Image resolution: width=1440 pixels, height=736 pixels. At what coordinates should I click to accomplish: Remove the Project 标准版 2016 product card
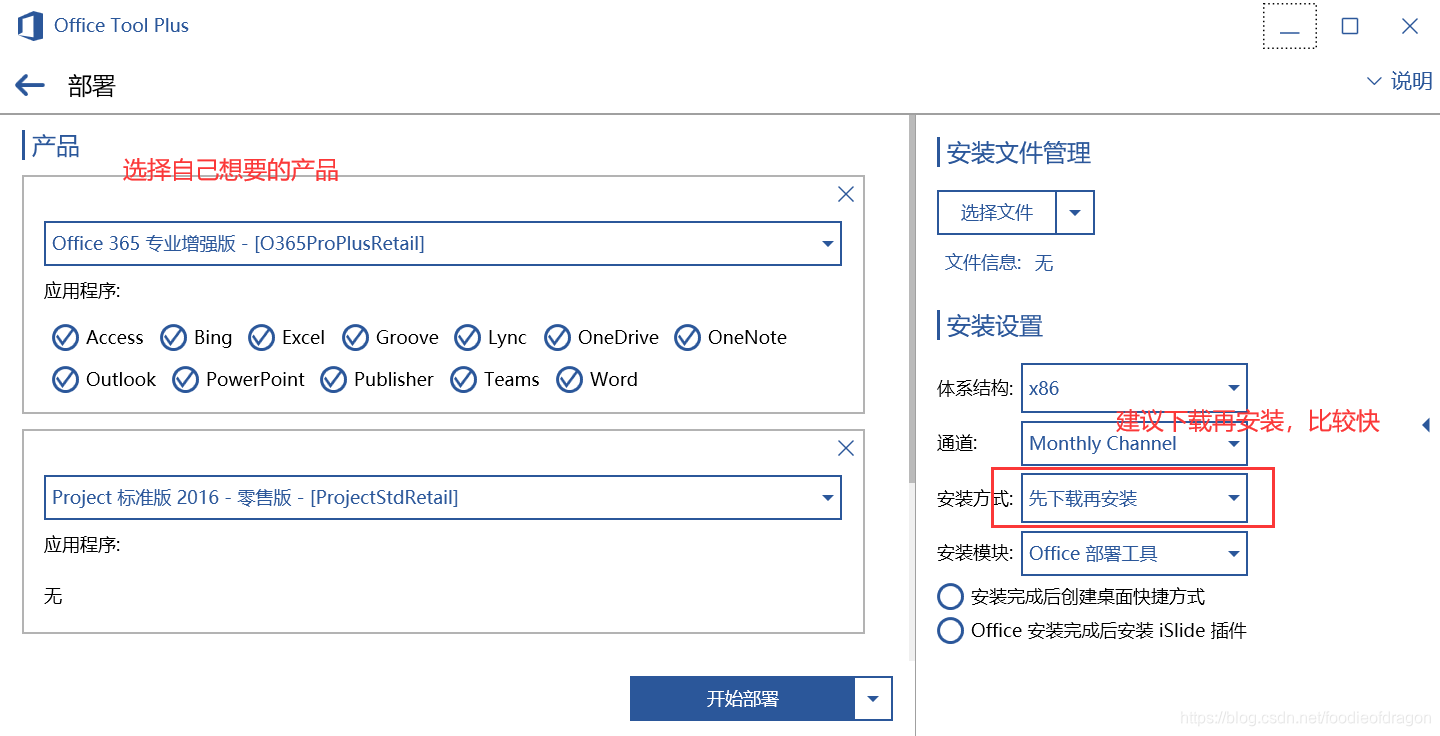click(x=845, y=447)
